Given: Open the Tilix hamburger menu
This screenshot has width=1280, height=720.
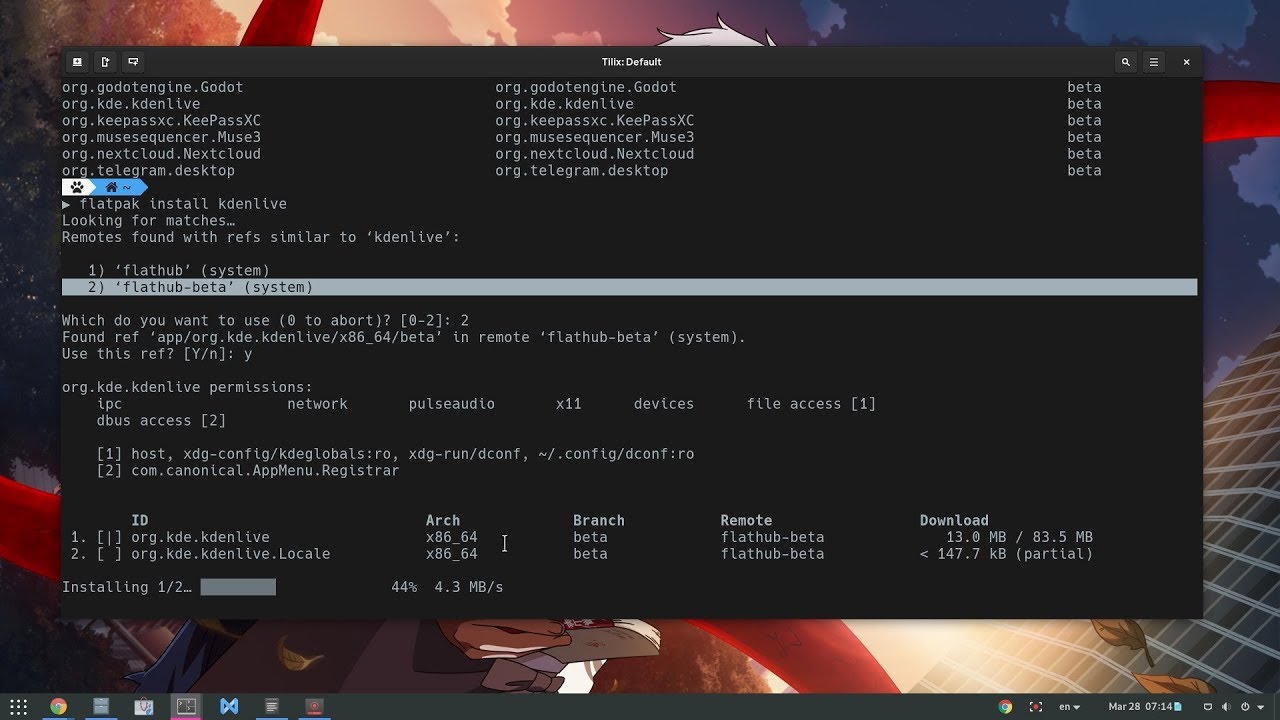Looking at the screenshot, I should click(1153, 62).
